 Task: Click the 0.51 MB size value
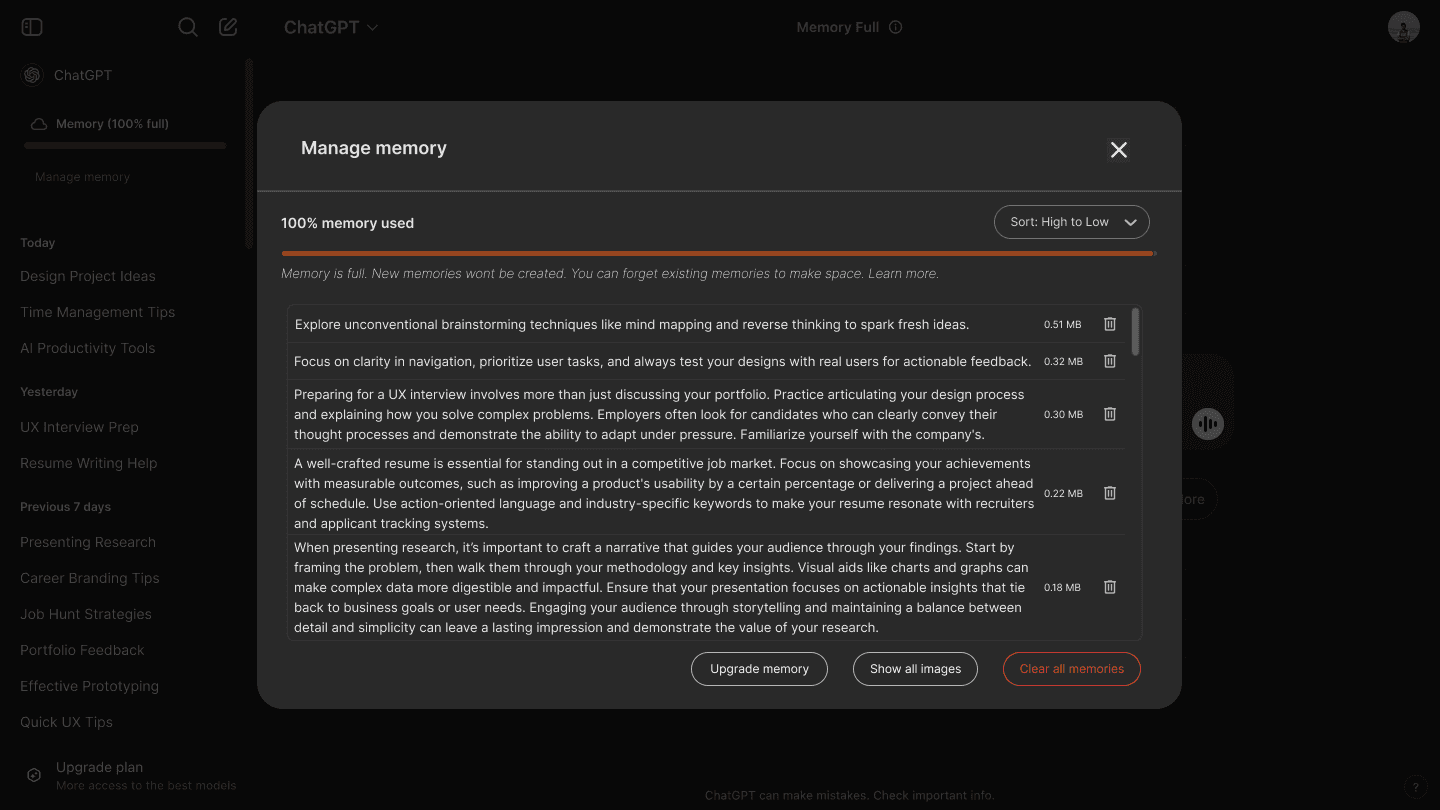pos(1062,325)
